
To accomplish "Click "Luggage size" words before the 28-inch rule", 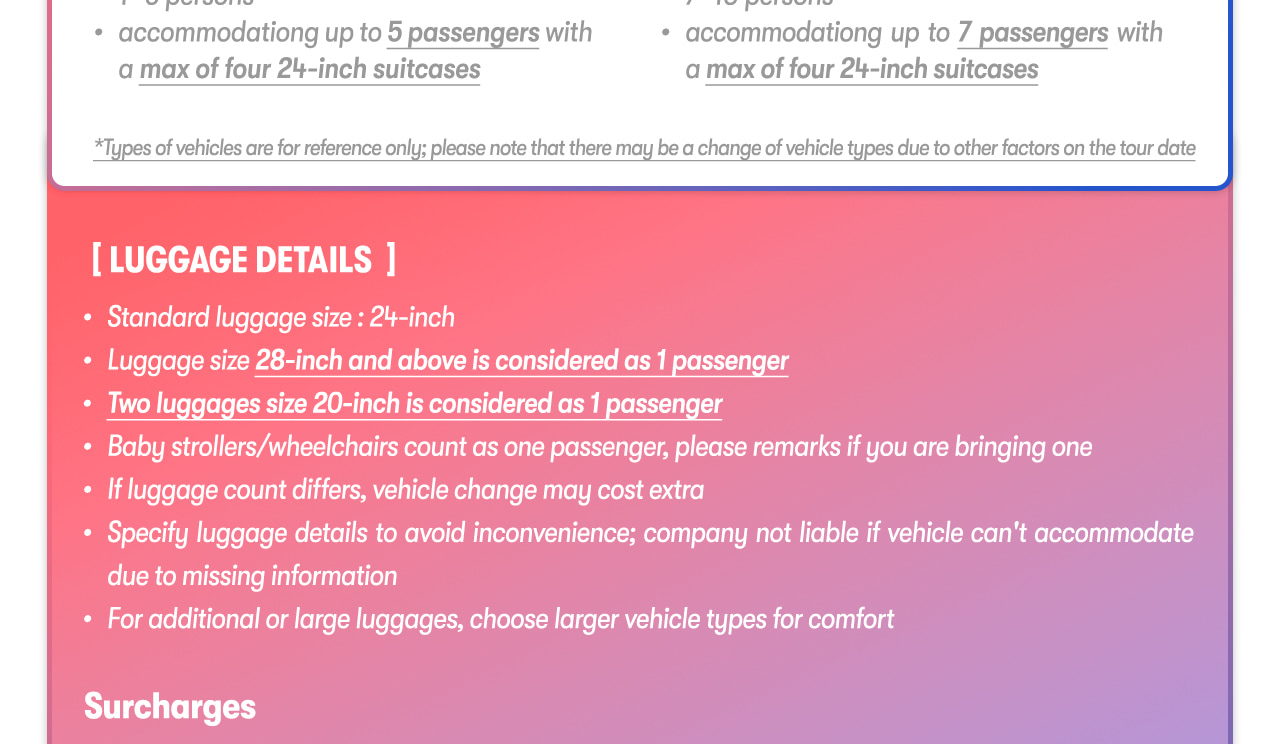I will coord(178,360).
